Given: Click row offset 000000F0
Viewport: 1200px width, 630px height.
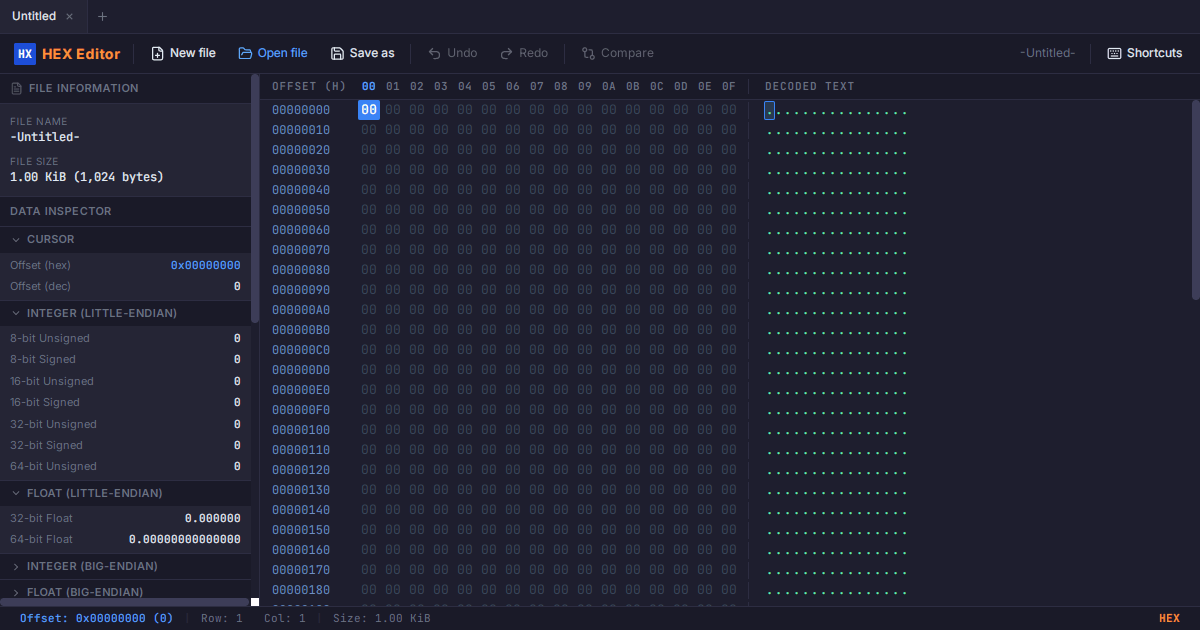Looking at the screenshot, I should 301,410.
